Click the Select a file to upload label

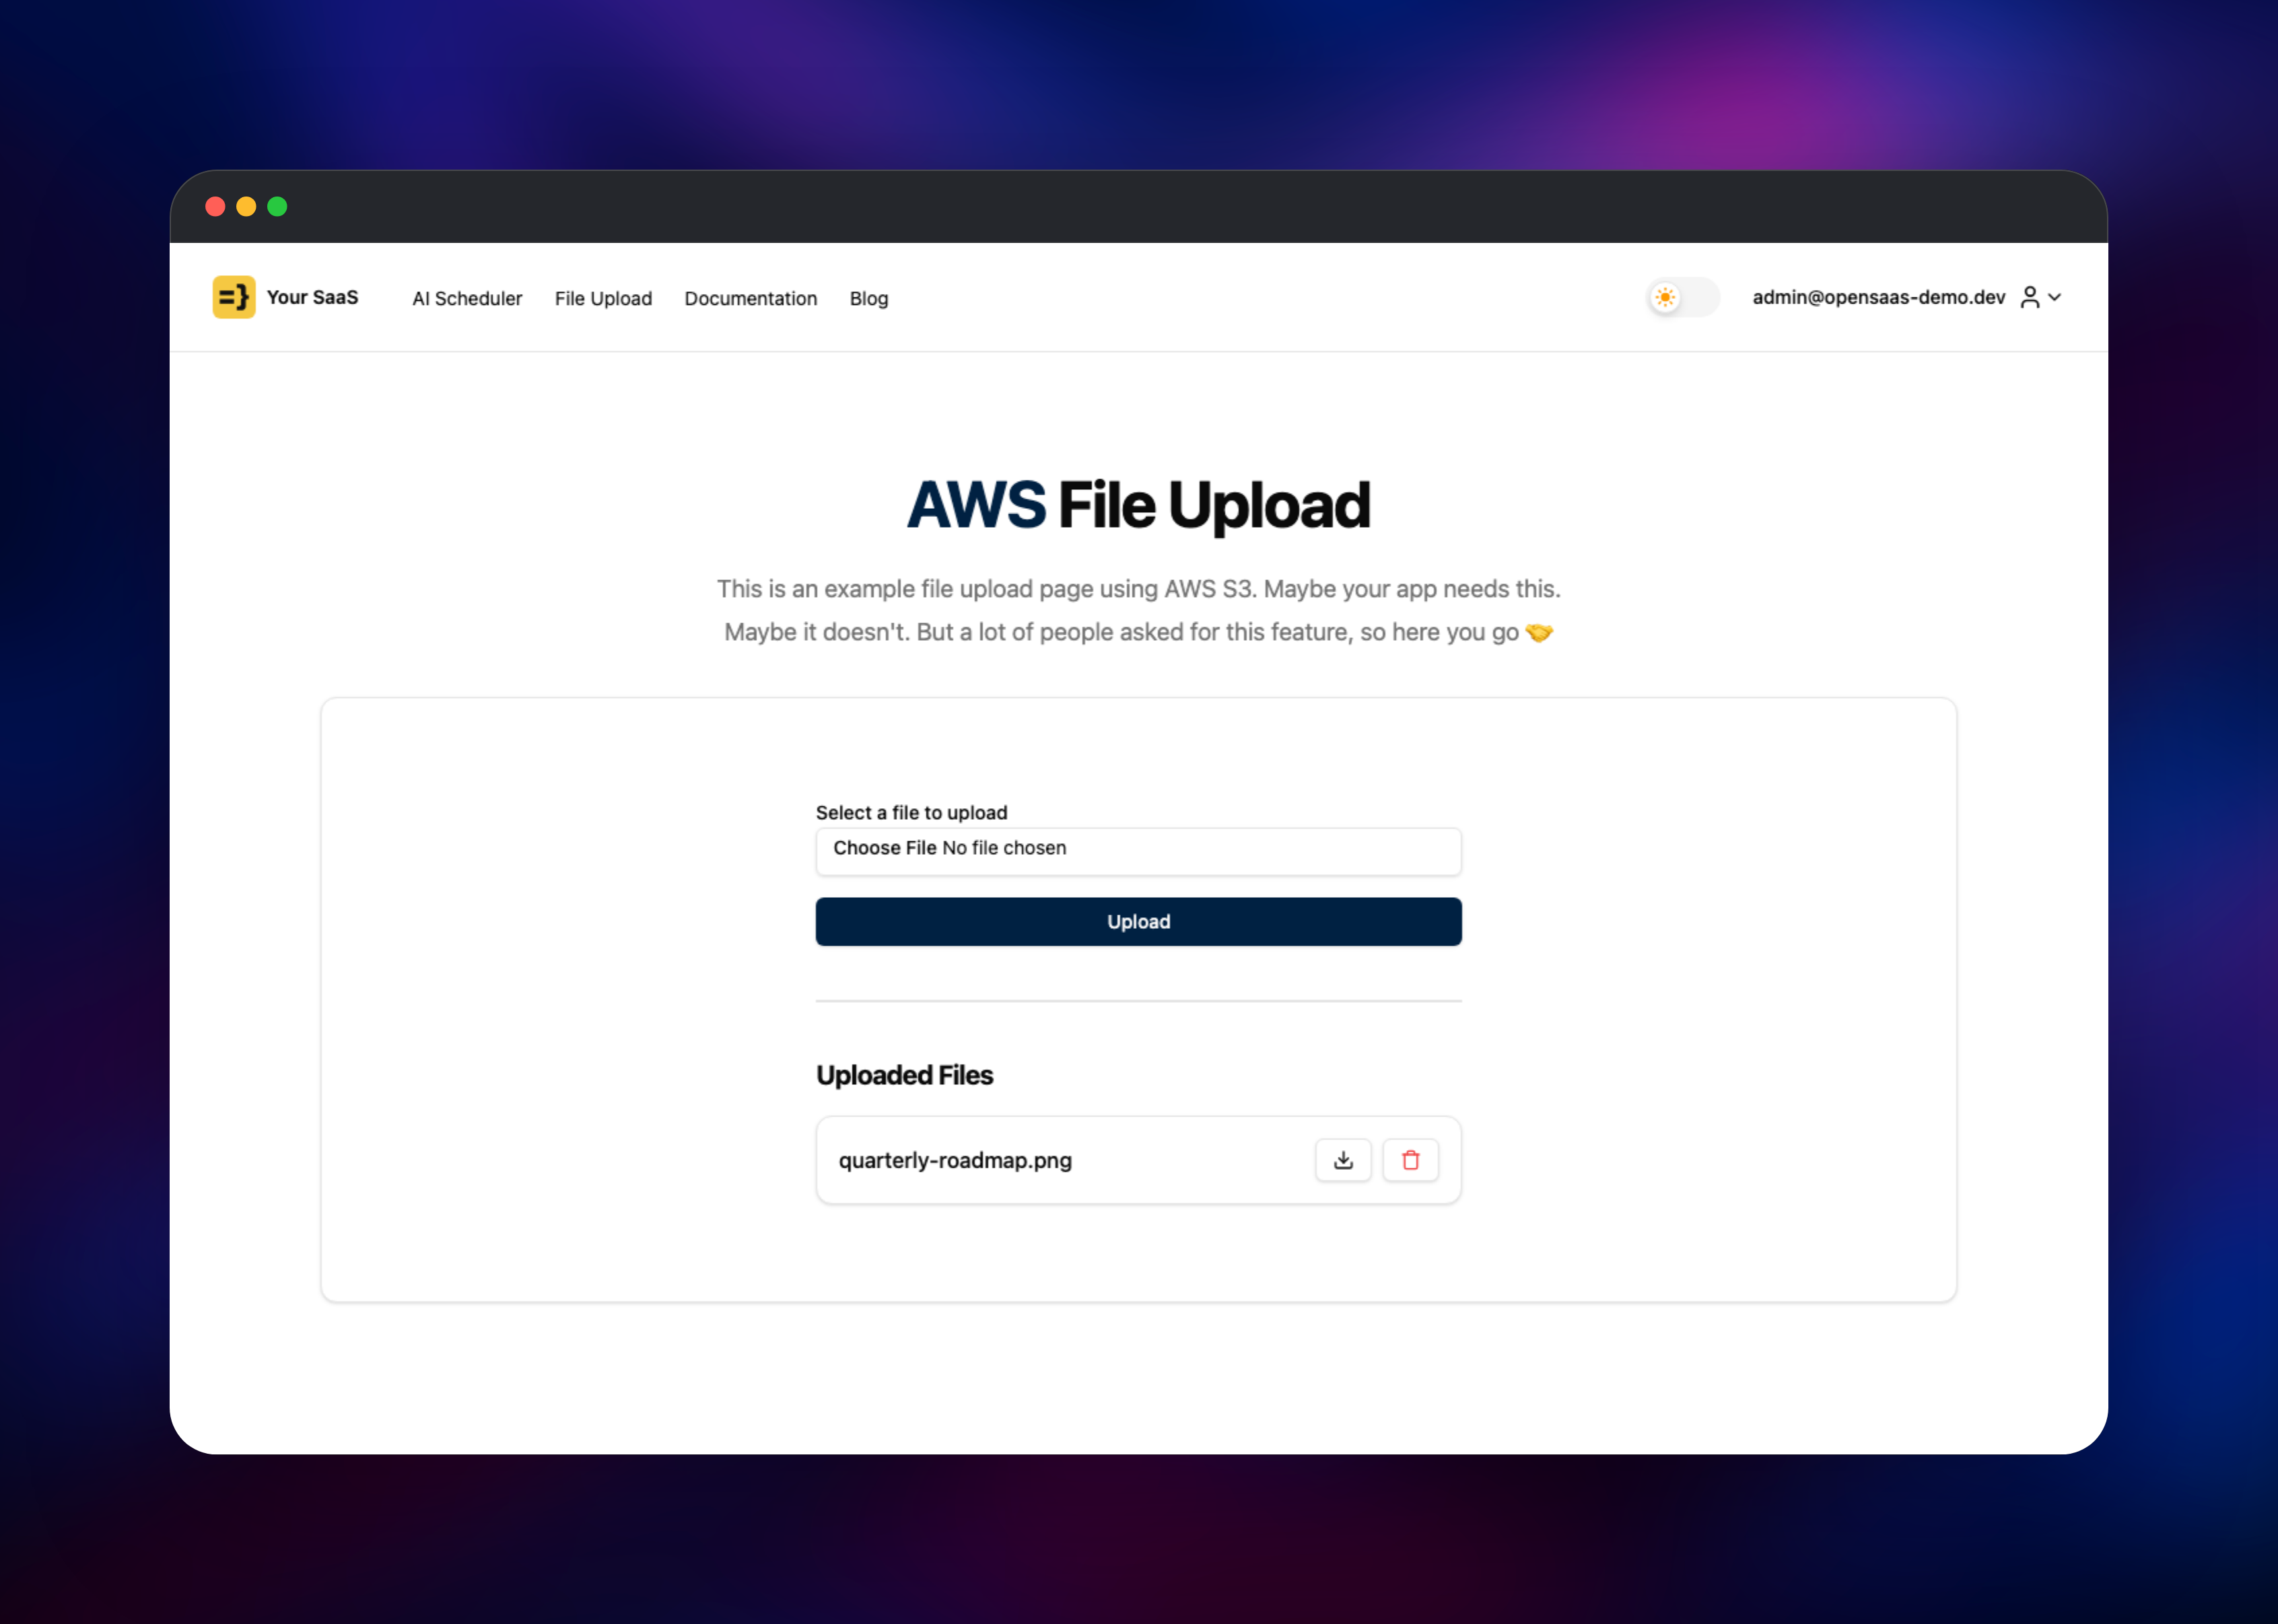pyautogui.click(x=911, y=812)
